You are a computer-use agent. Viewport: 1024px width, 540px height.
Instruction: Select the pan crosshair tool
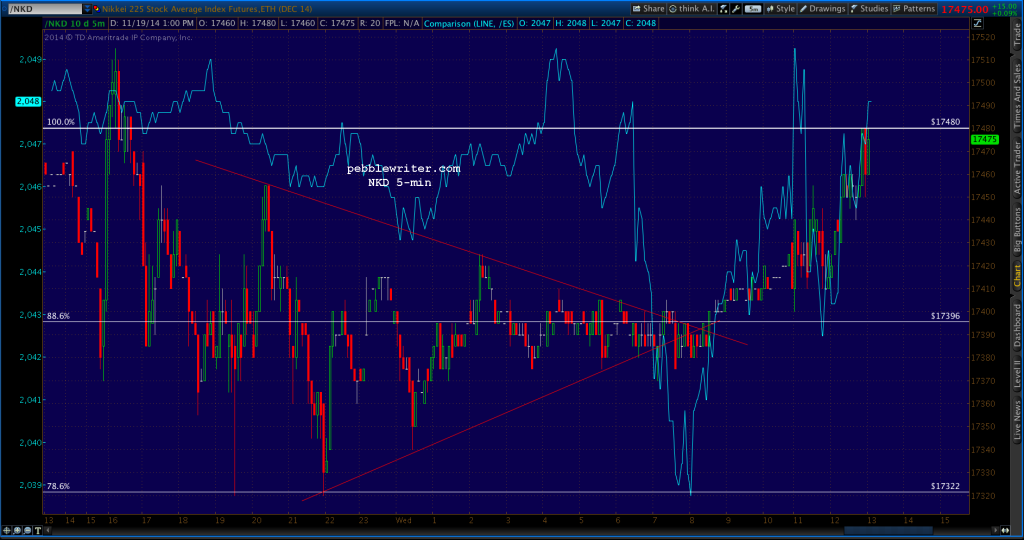pos(7,530)
